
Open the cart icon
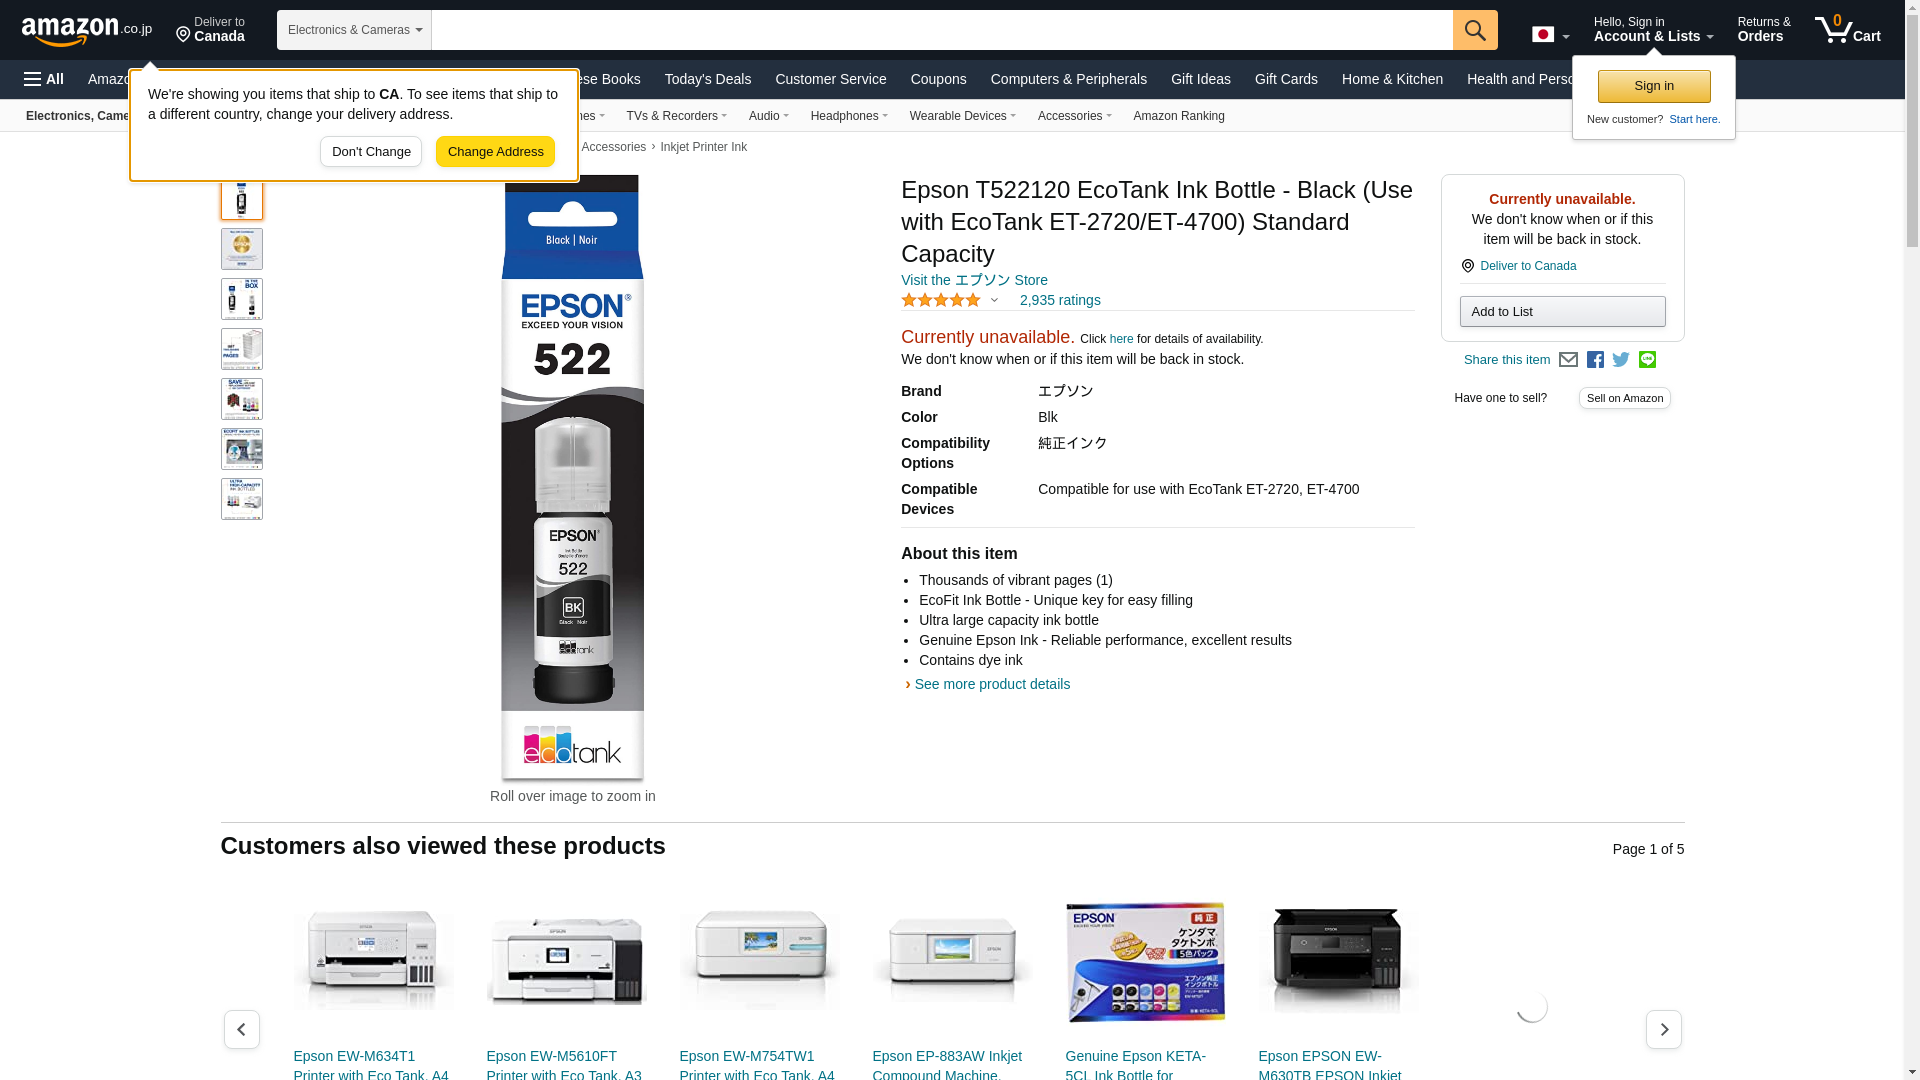[1848, 30]
